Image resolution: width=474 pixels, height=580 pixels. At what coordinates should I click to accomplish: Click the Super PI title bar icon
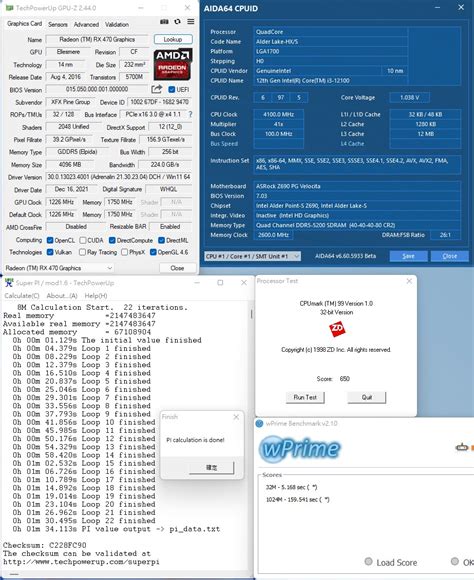(9, 283)
